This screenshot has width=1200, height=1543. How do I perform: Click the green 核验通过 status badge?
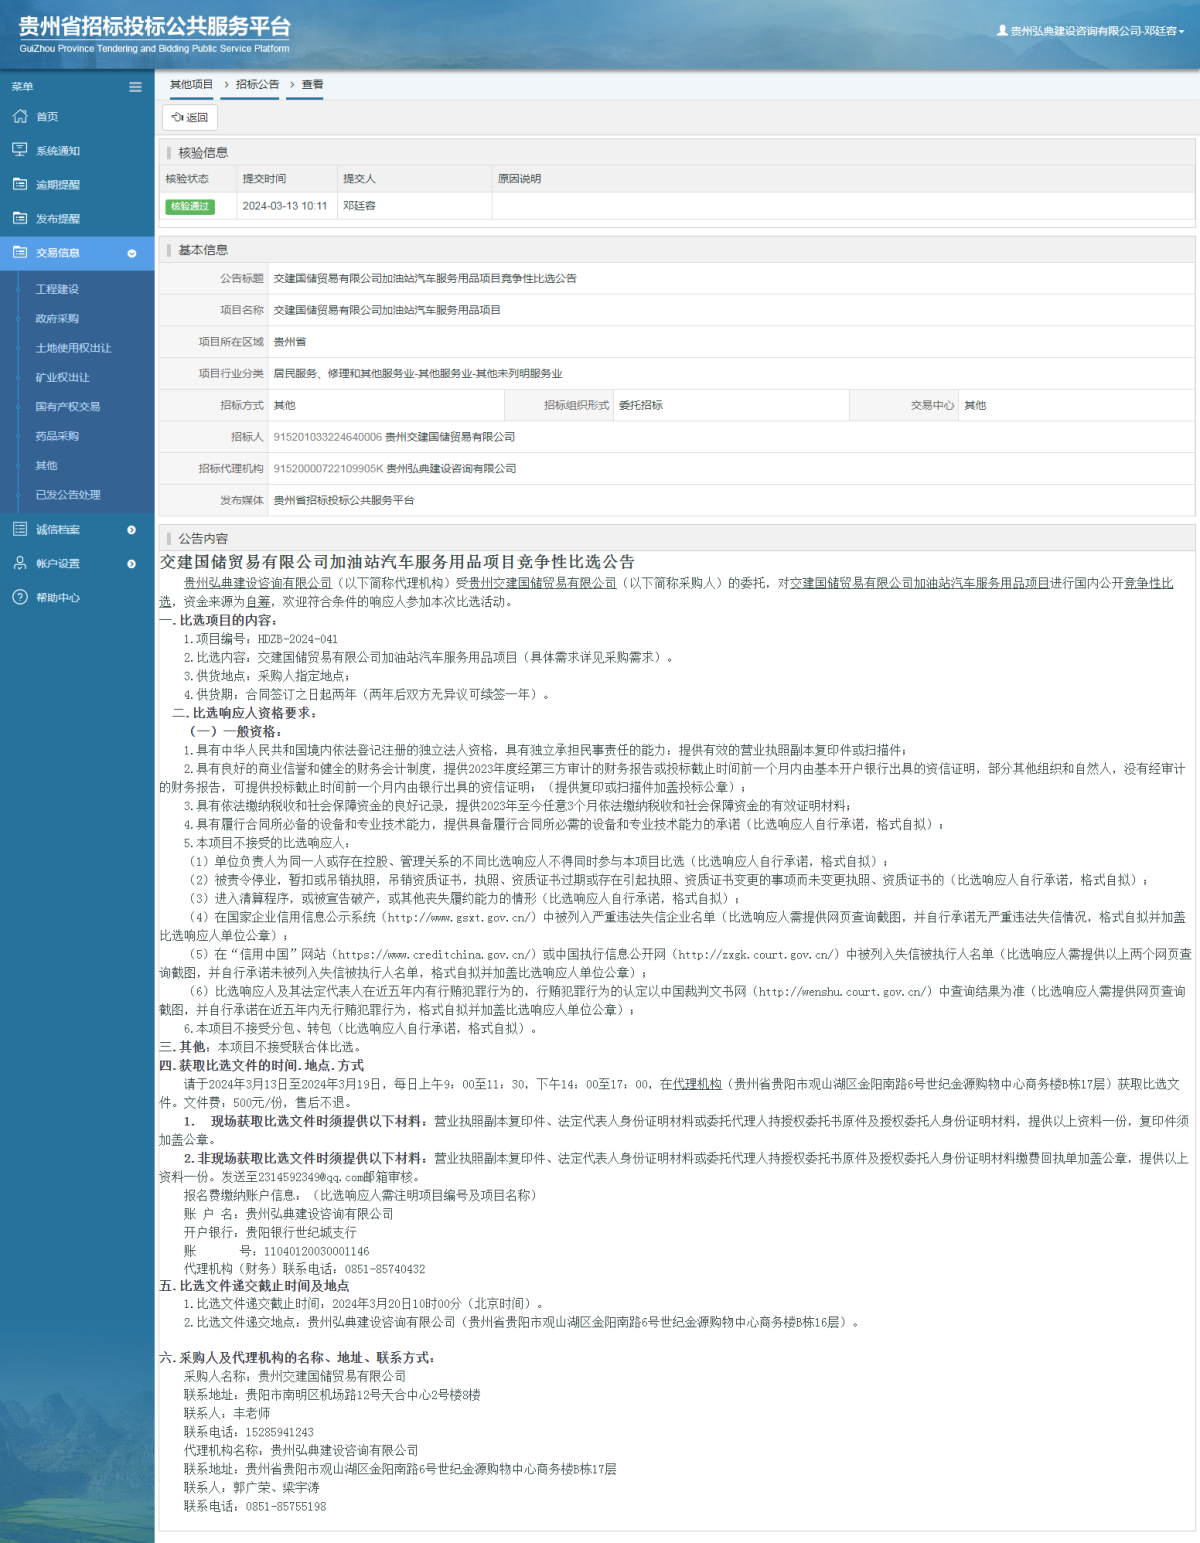pyautogui.click(x=190, y=206)
